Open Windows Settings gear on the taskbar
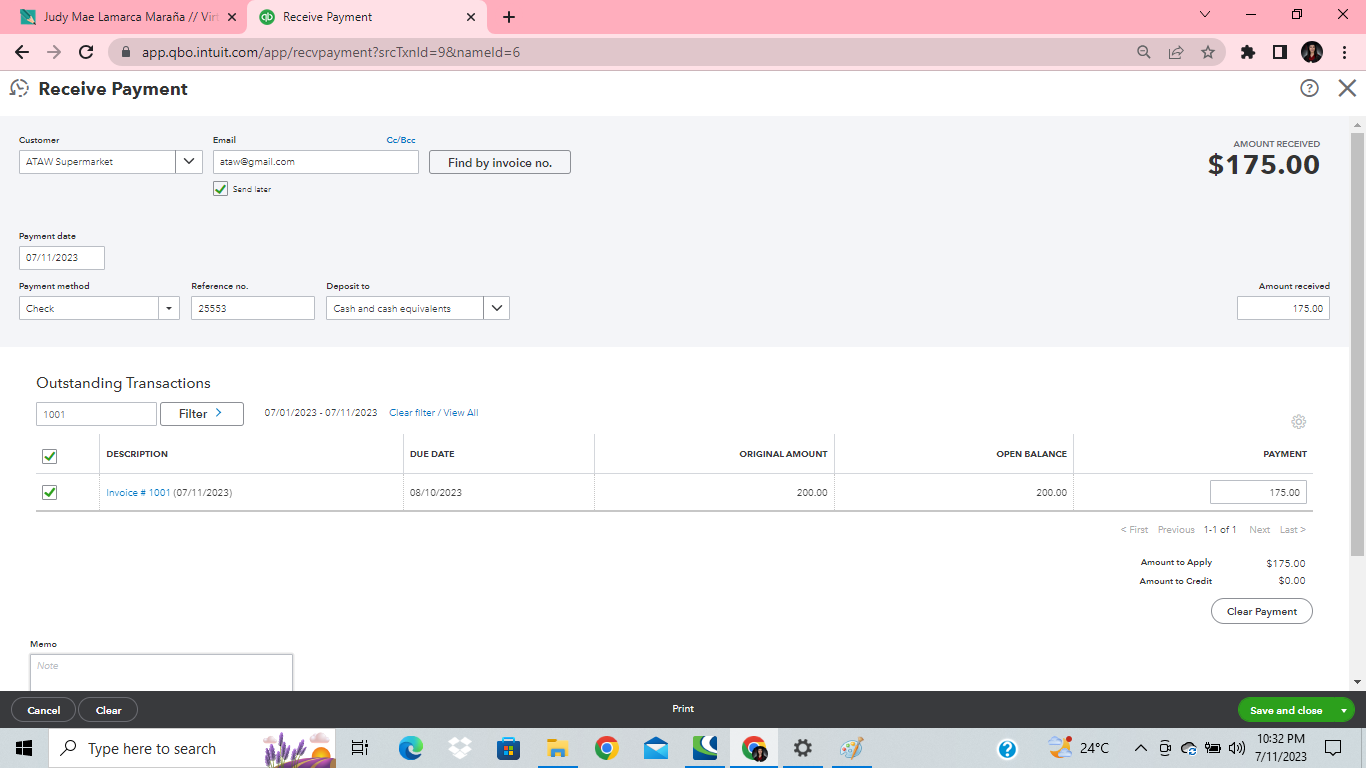The height and width of the screenshot is (768, 1366). coord(803,748)
